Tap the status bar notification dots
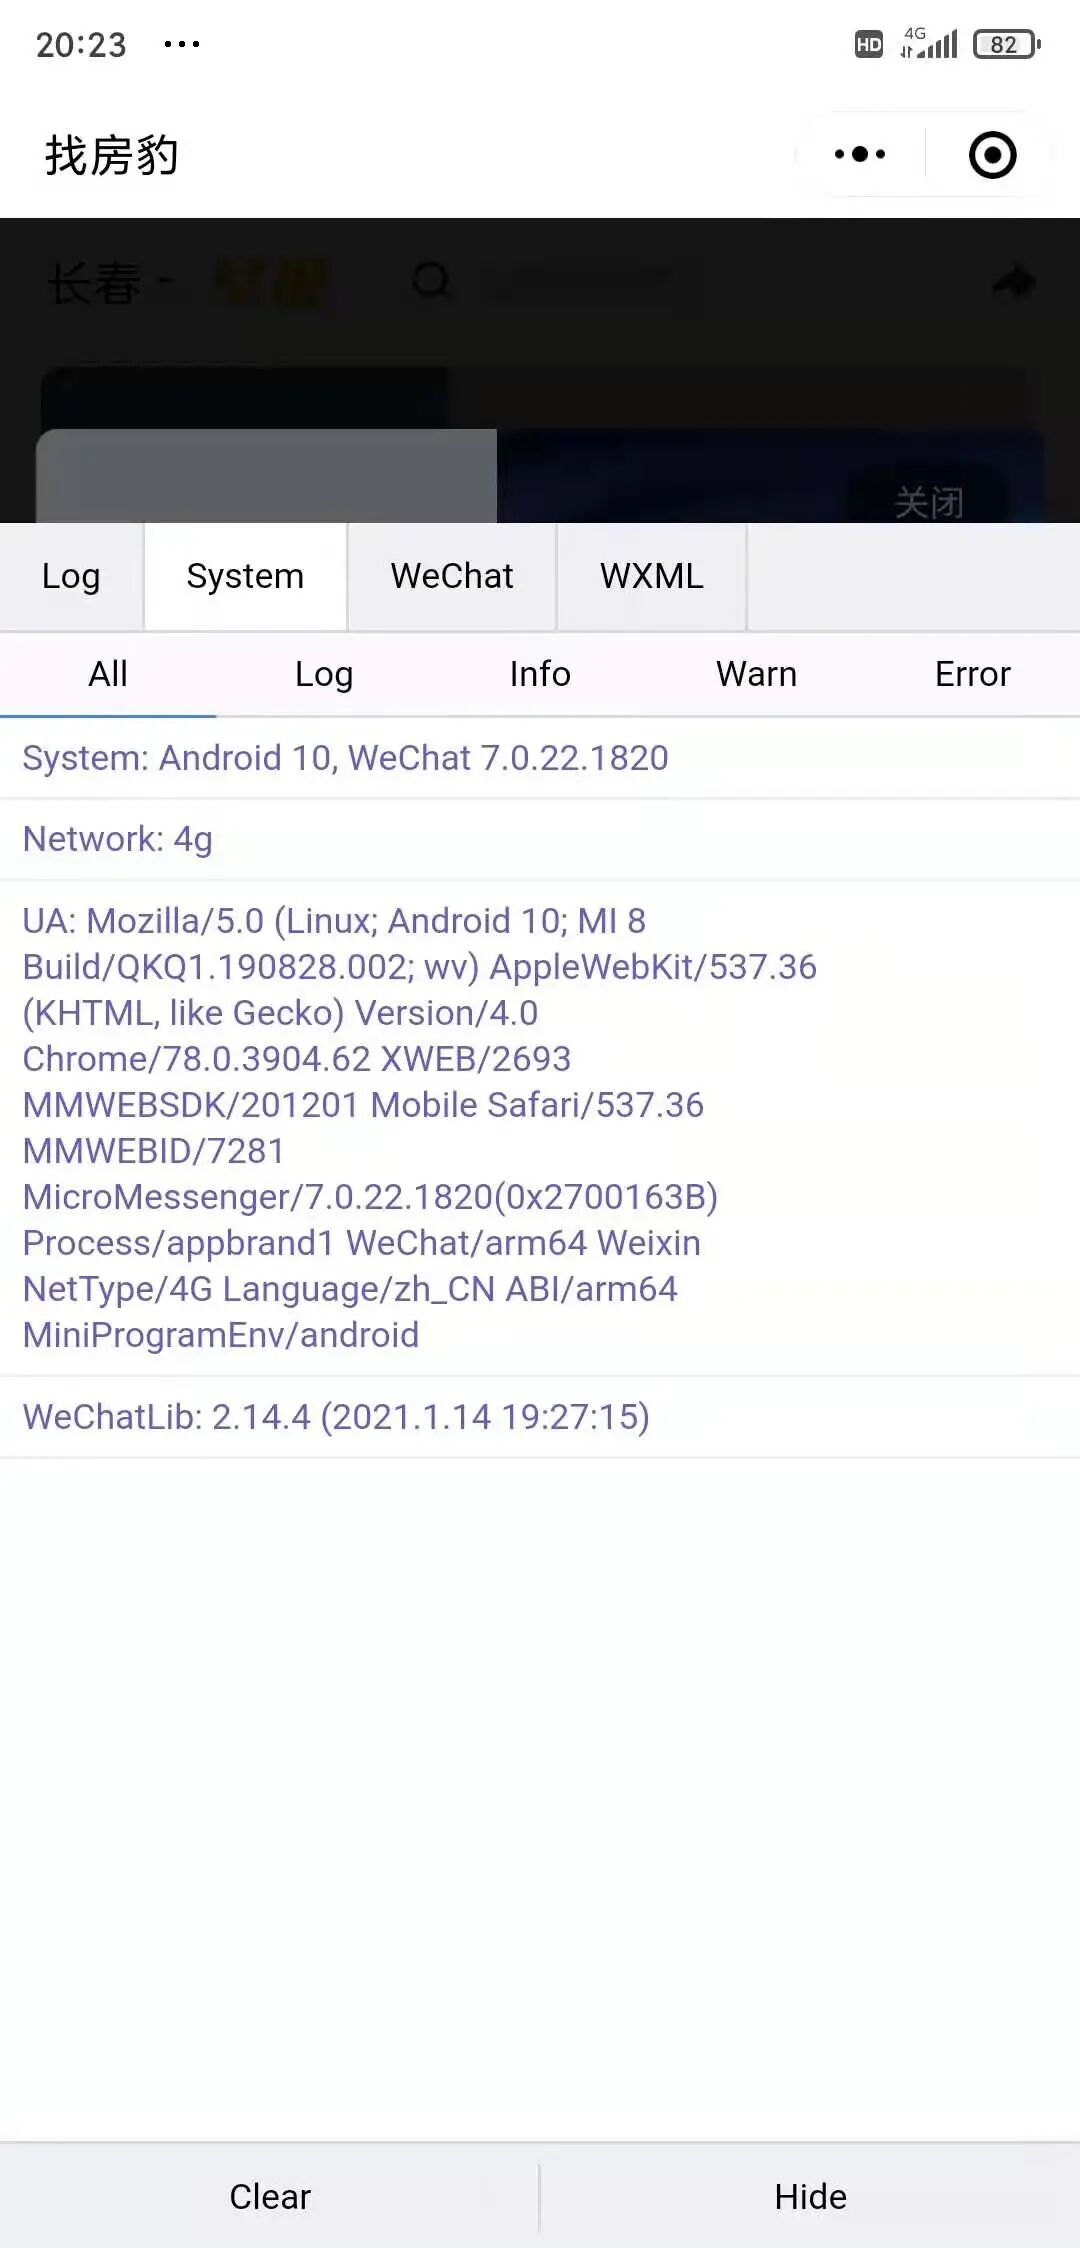Viewport: 1080px width, 2248px height. click(x=182, y=44)
